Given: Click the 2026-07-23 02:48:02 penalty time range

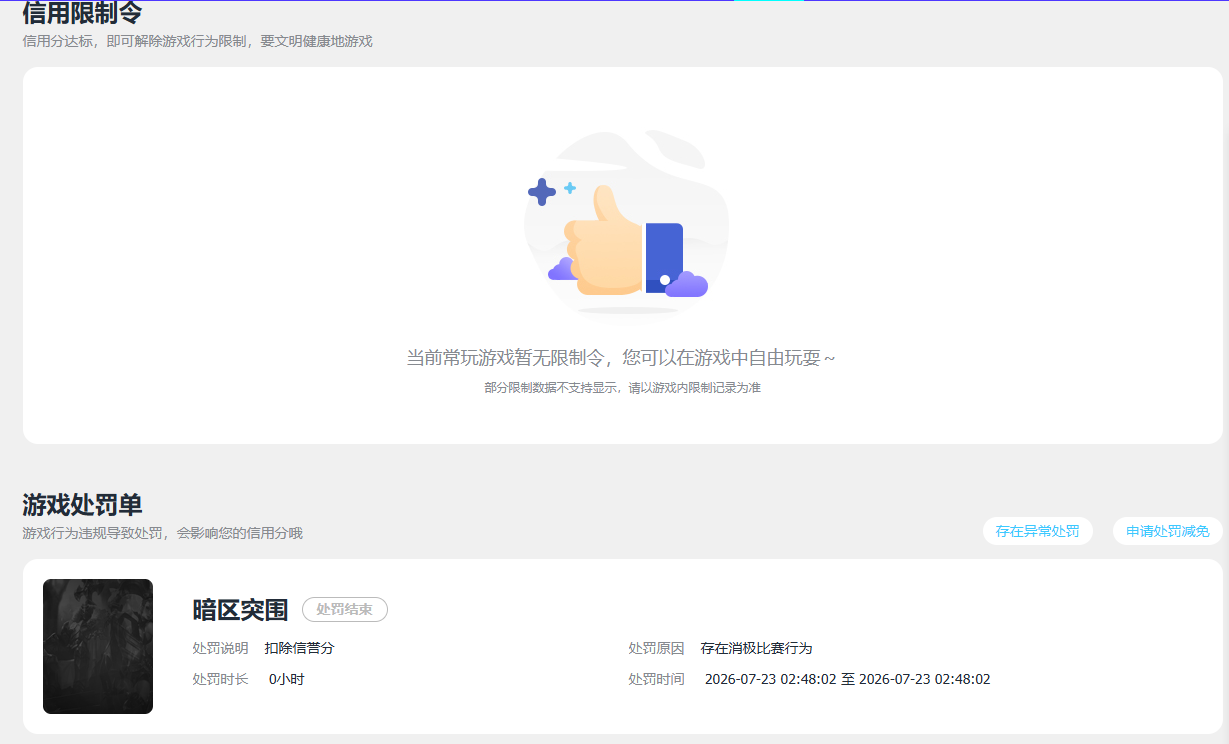Looking at the screenshot, I should point(848,679).
